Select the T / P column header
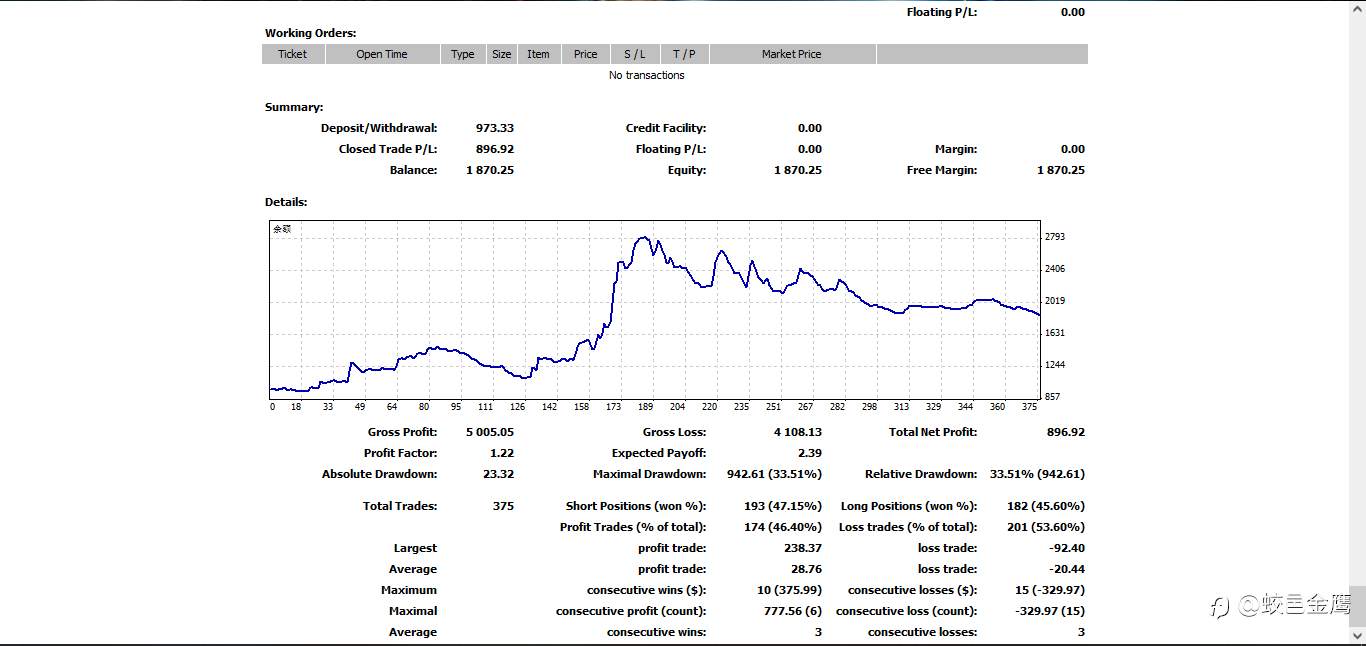This screenshot has height=646, width=1366. pyautogui.click(x=684, y=54)
